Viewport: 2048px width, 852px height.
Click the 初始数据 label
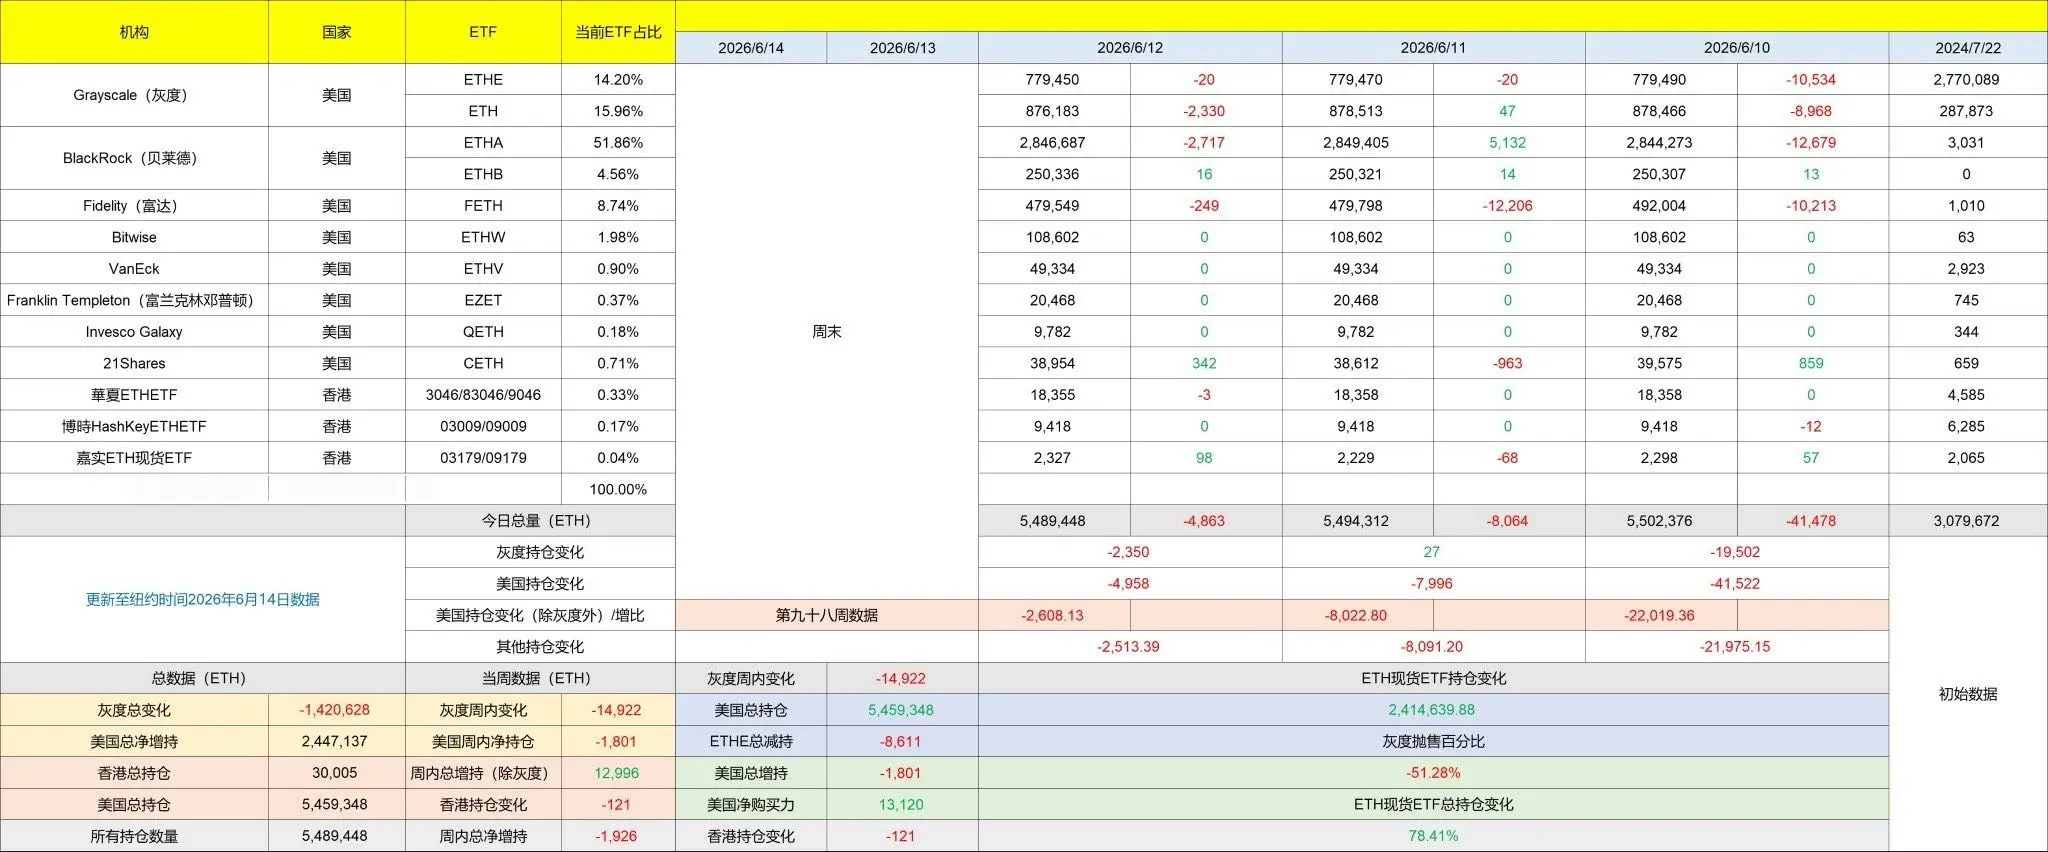1968,694
